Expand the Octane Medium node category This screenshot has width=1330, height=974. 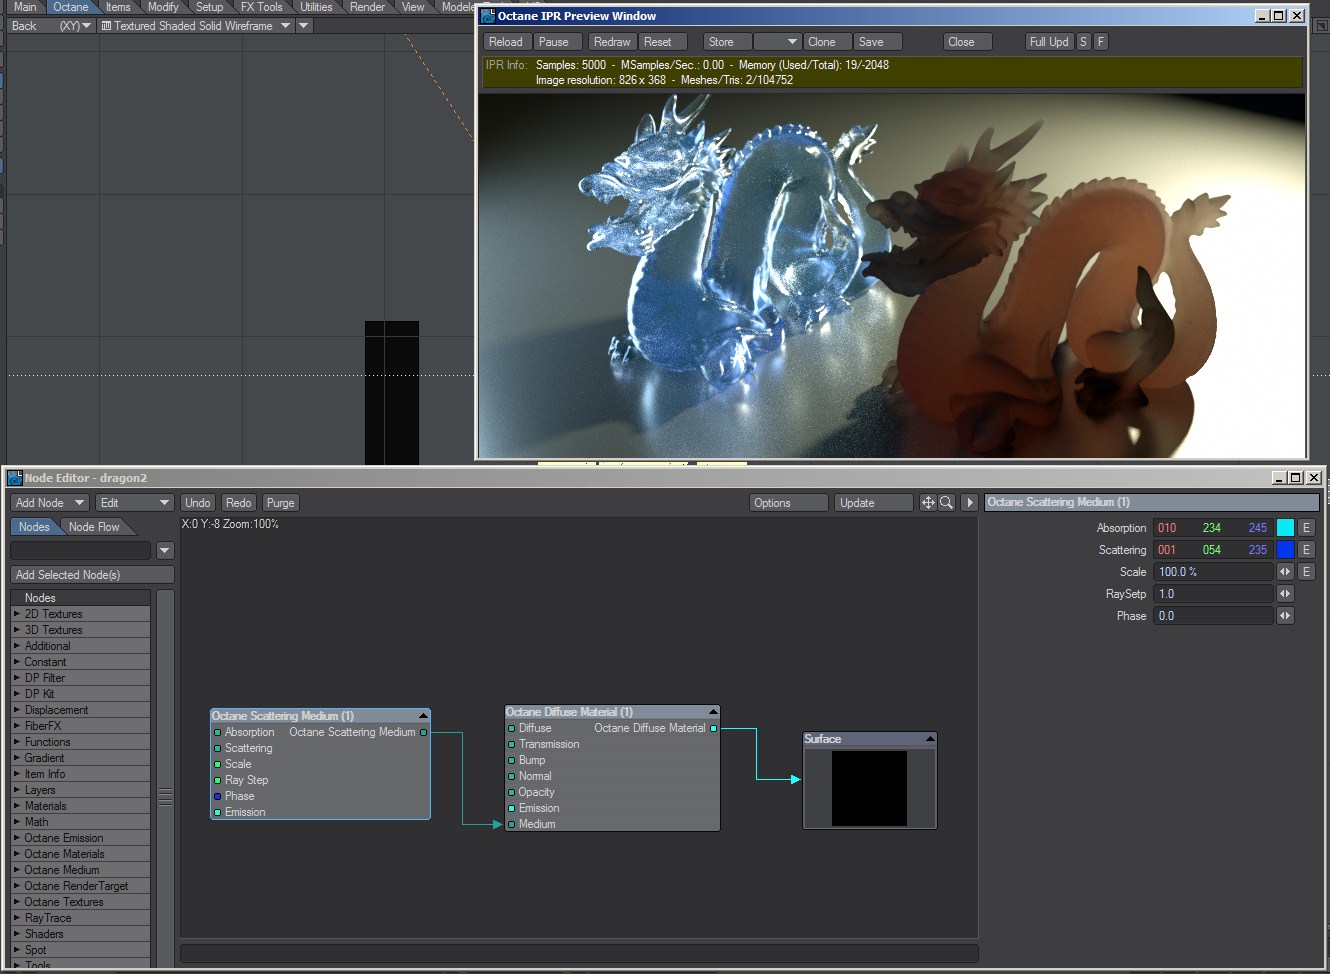pyautogui.click(x=17, y=870)
